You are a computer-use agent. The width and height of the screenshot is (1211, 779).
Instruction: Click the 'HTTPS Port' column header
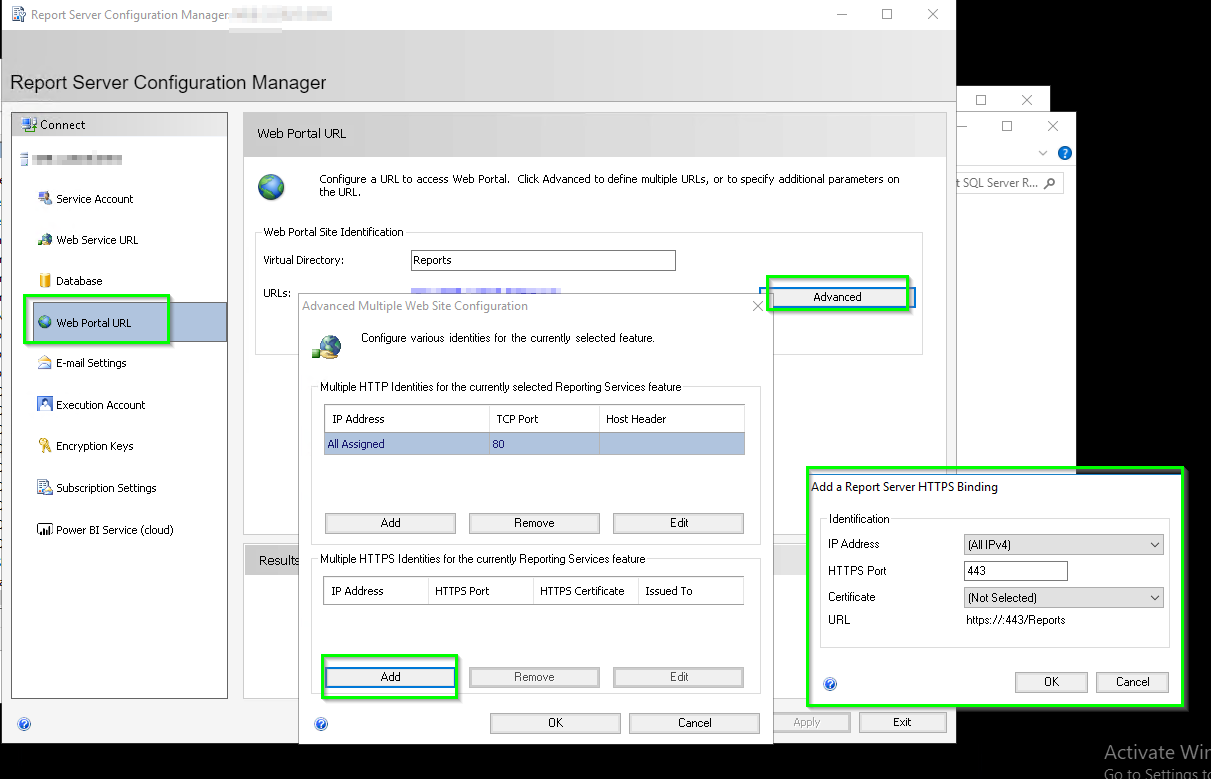(481, 591)
